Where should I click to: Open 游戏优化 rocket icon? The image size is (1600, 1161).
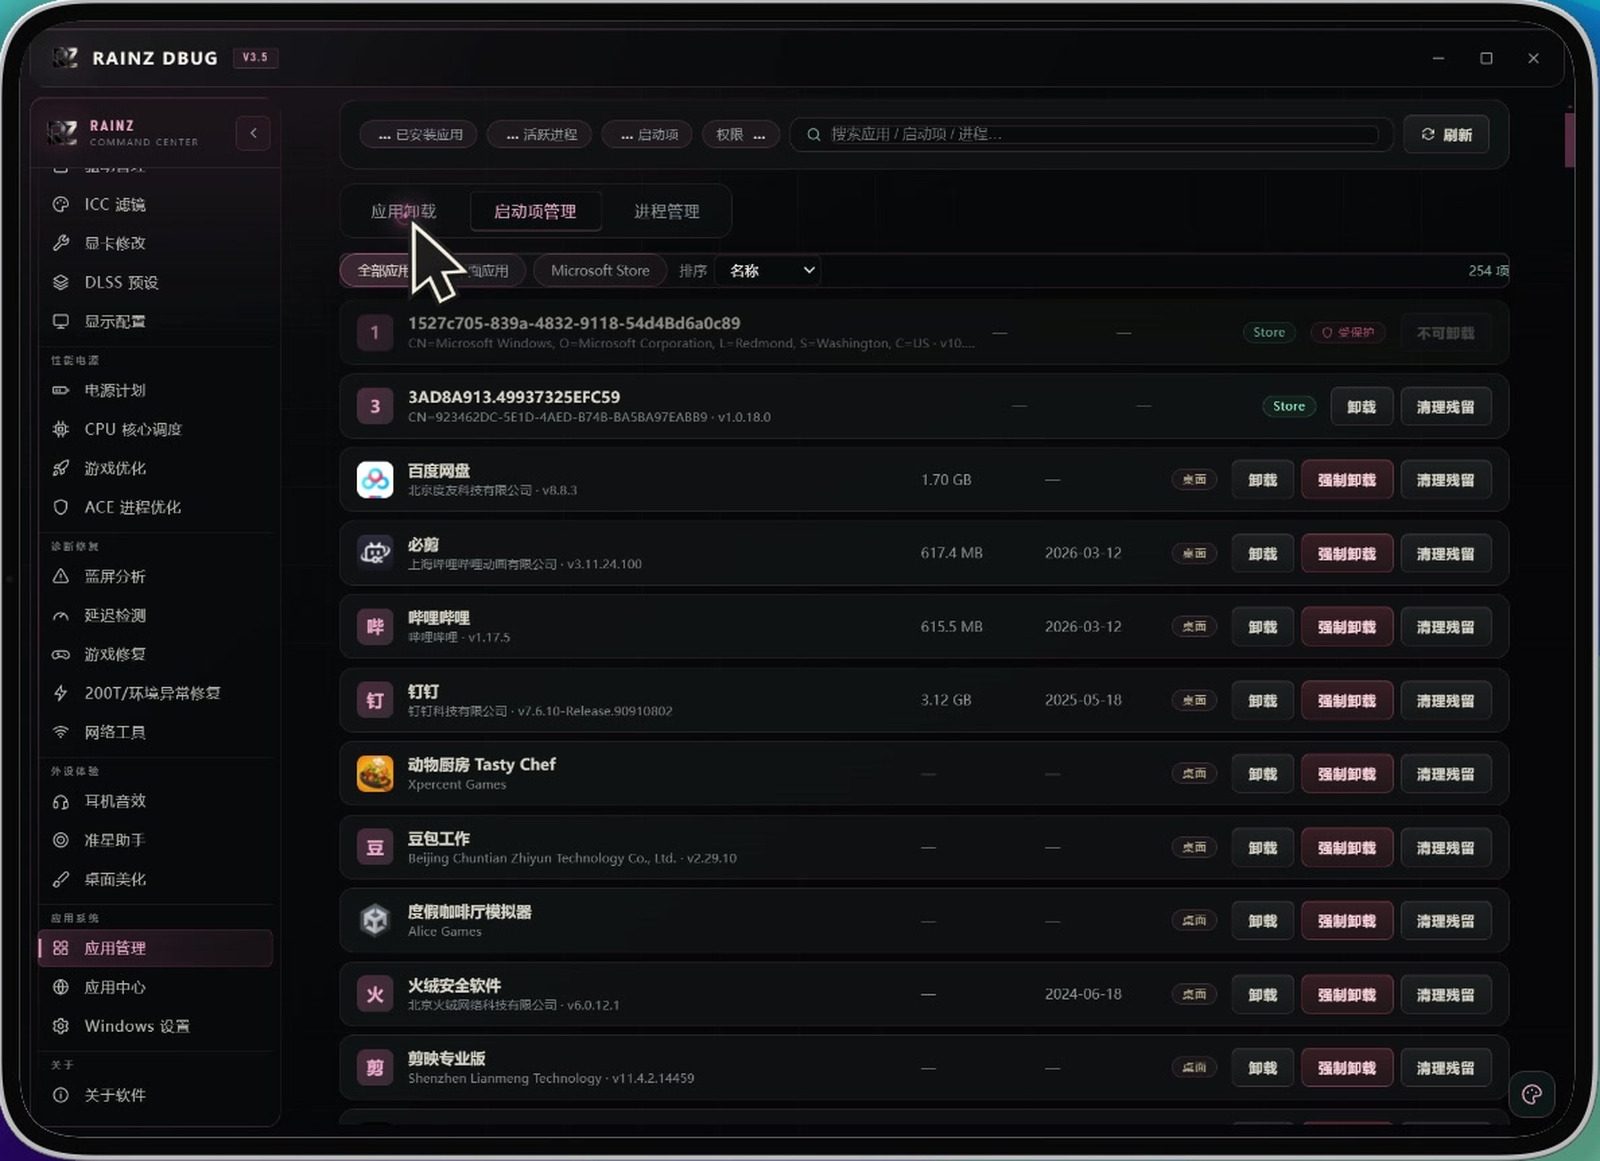coord(61,468)
